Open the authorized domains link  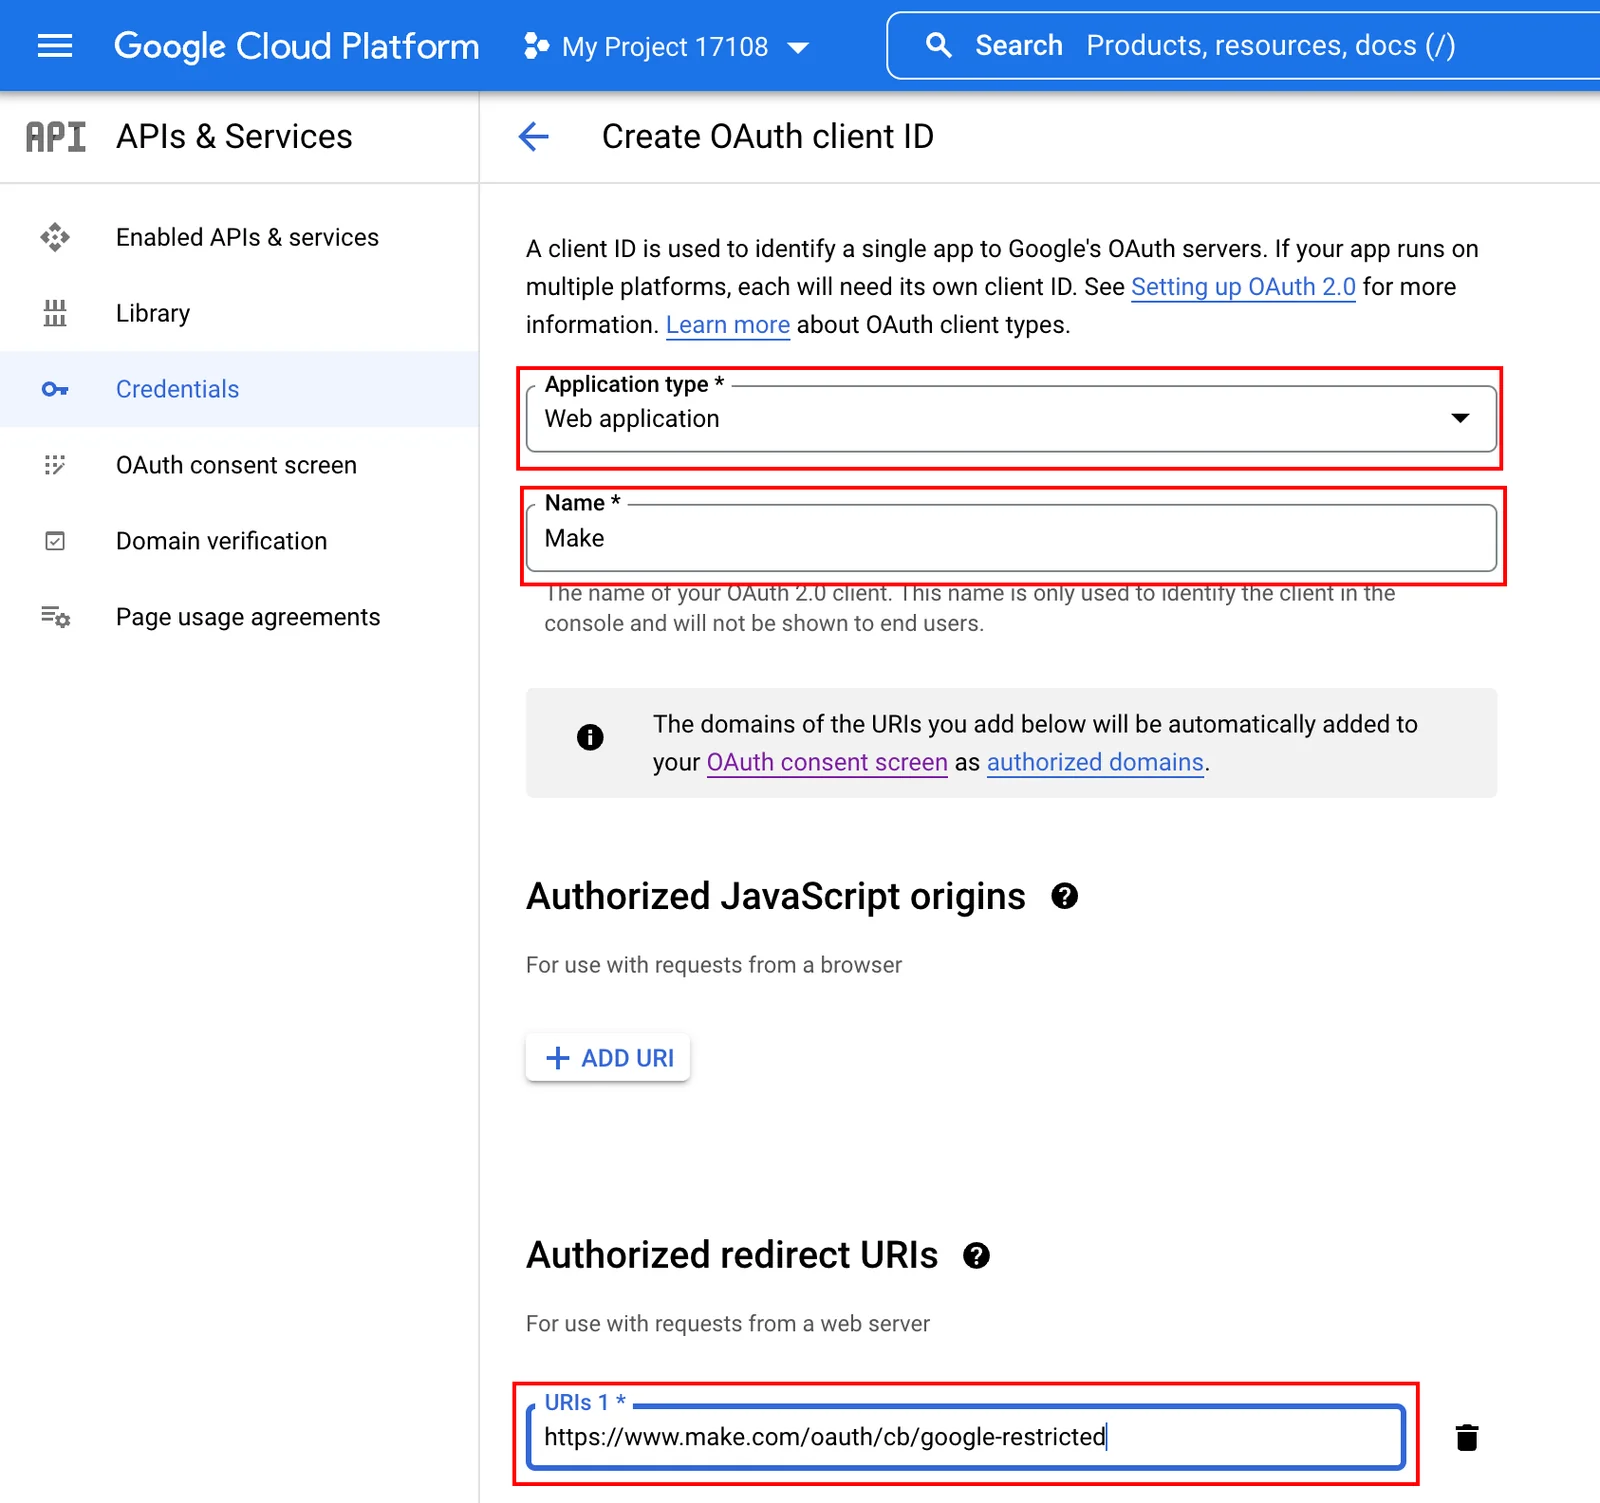coord(1095,762)
